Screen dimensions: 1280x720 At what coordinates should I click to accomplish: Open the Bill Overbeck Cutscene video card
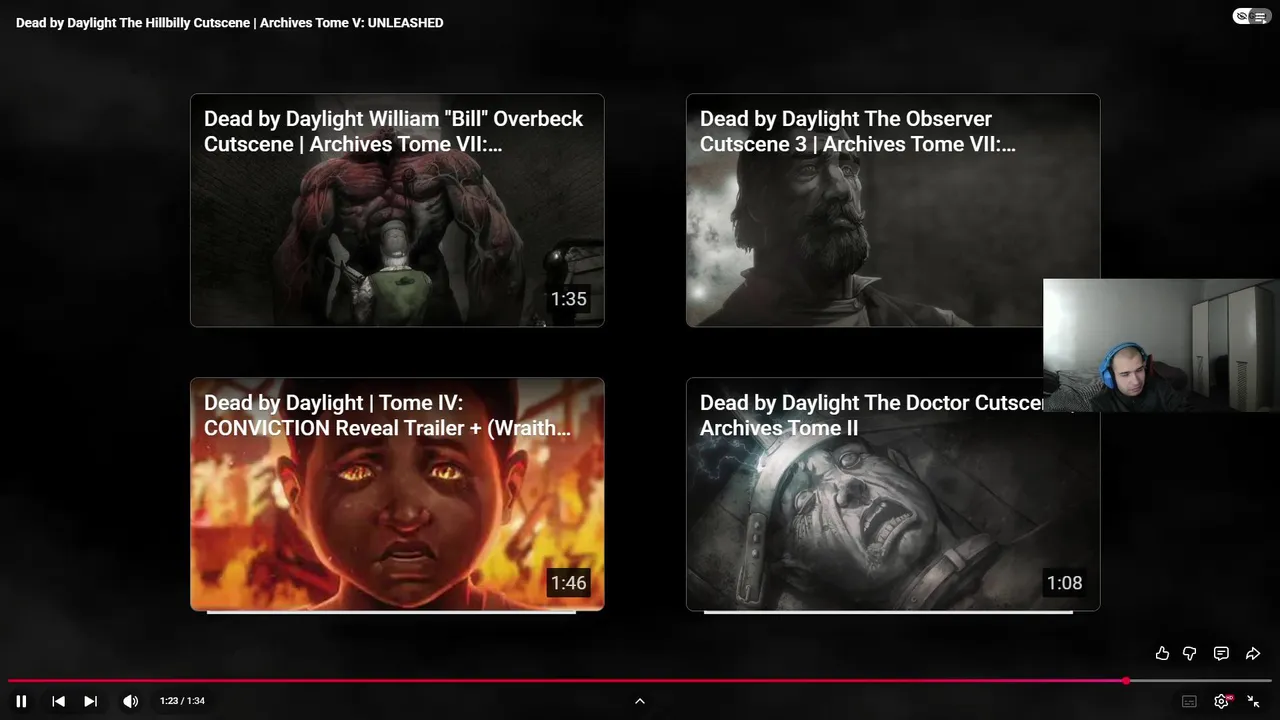(397, 210)
